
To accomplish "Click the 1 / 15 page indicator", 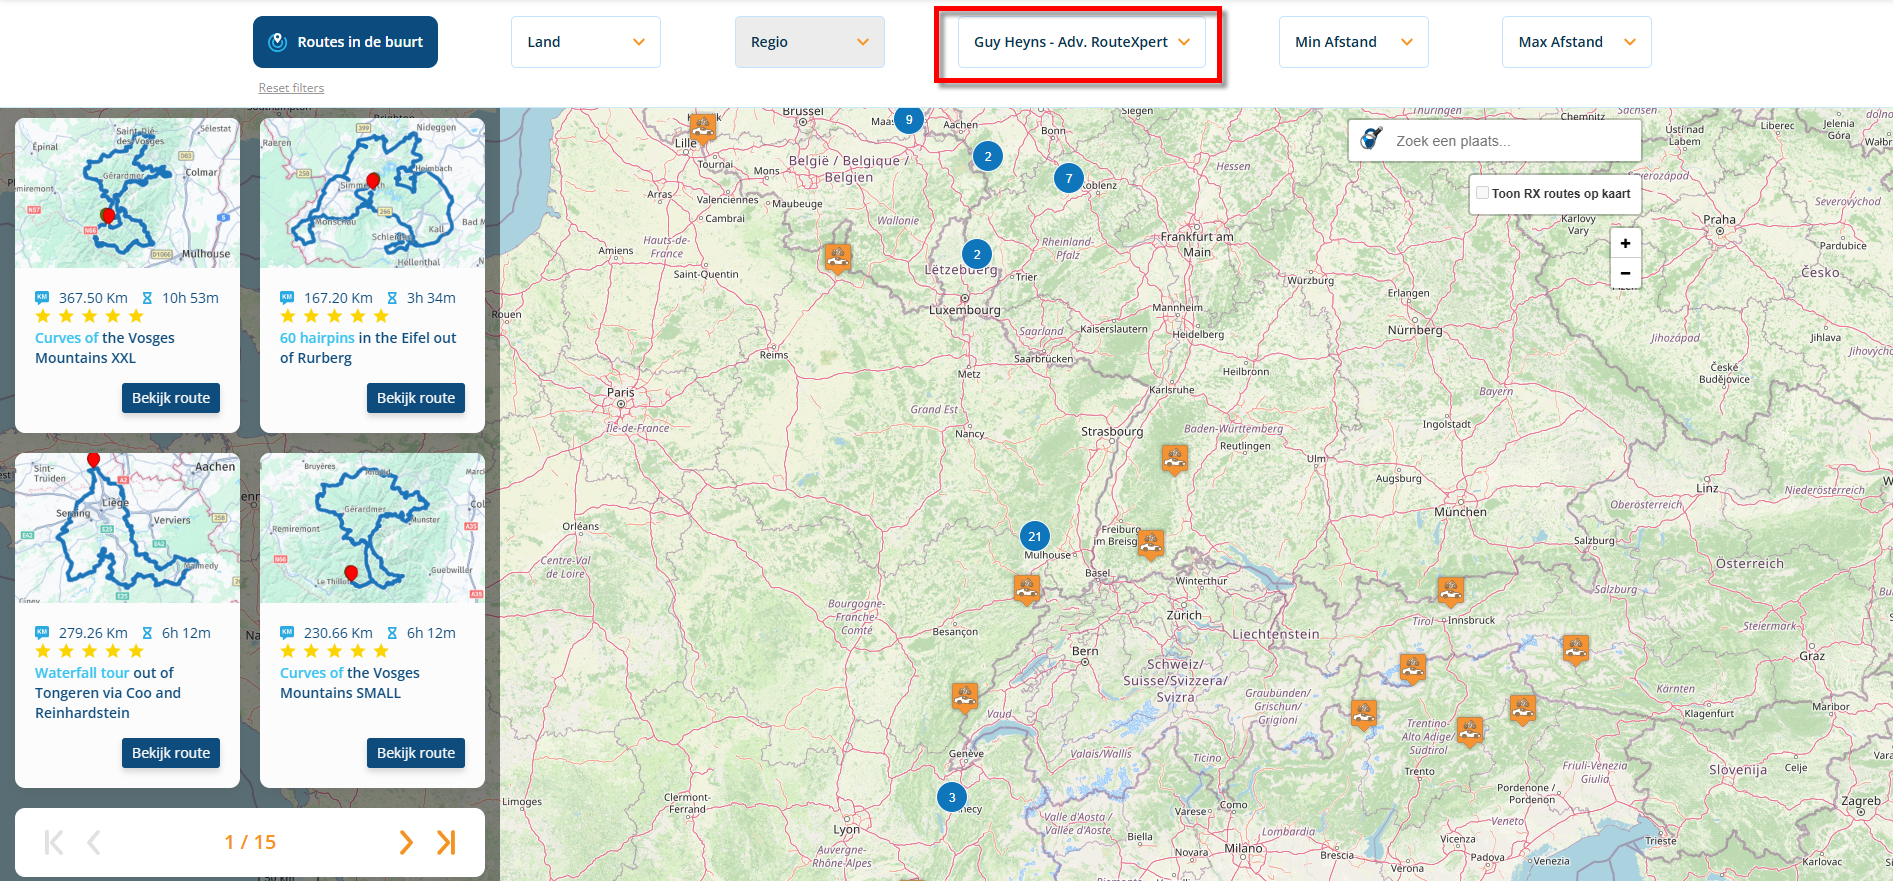I will pyautogui.click(x=250, y=843).
